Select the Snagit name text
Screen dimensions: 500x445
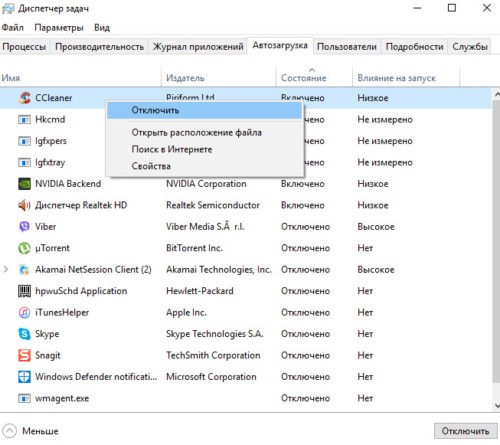click(48, 355)
